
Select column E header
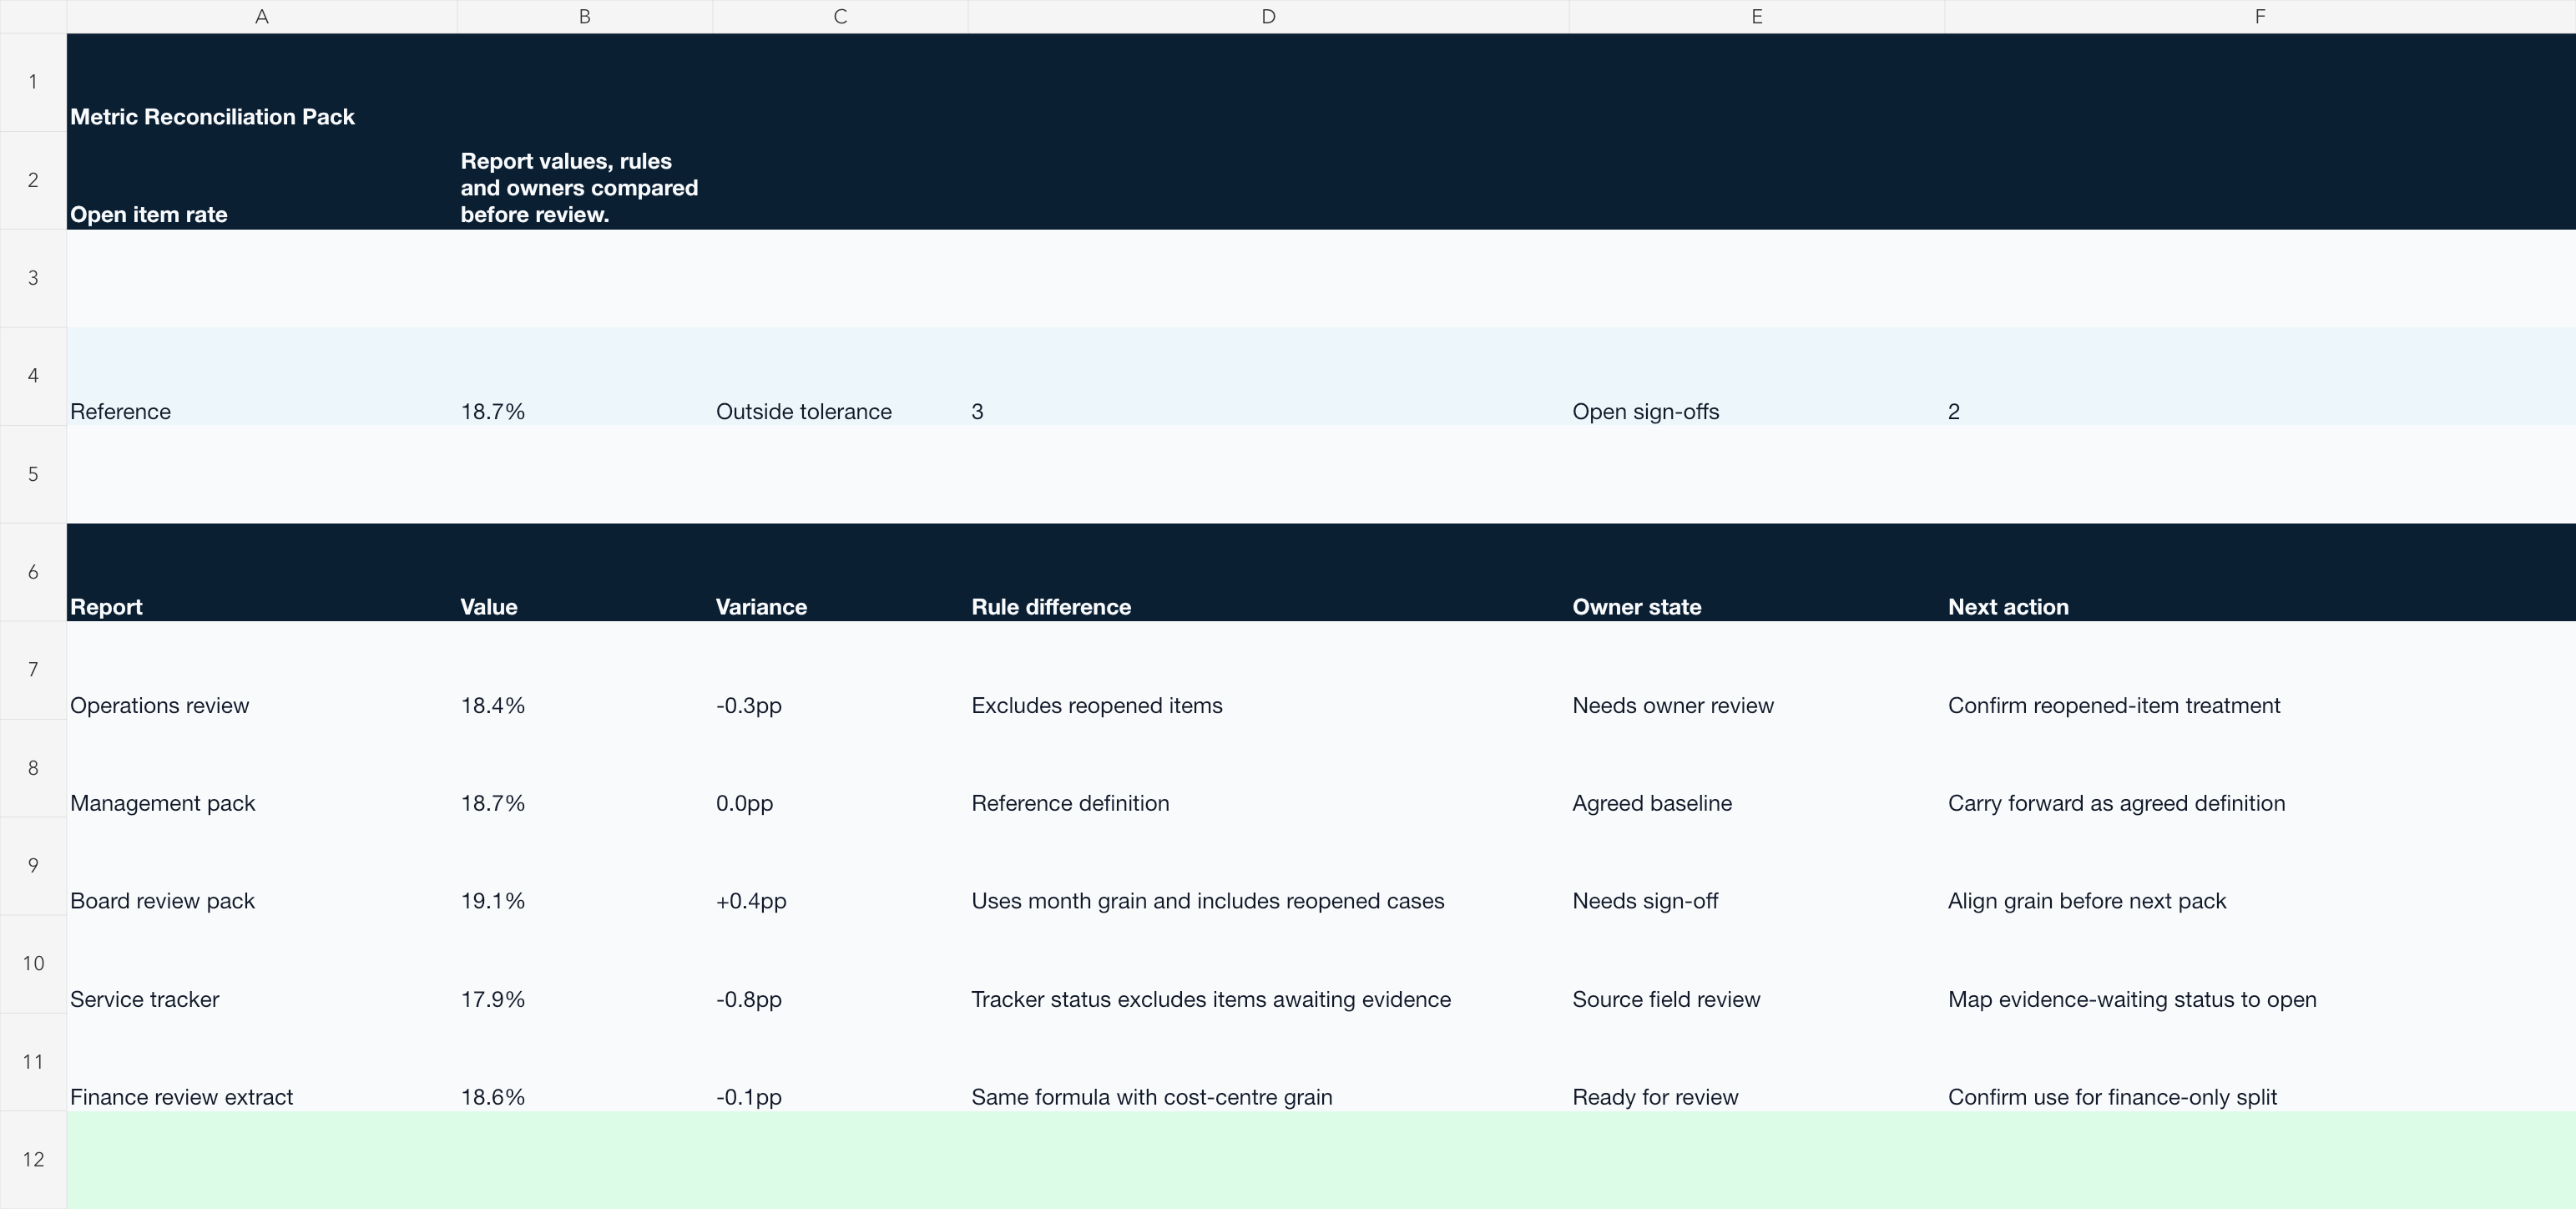tap(1757, 16)
